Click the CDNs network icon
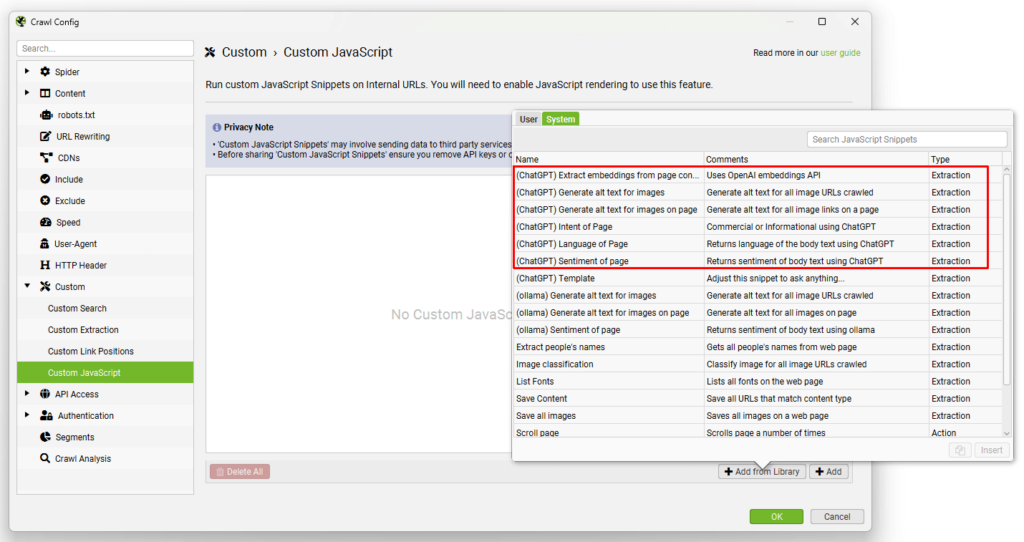Image resolution: width=1024 pixels, height=542 pixels. point(45,158)
